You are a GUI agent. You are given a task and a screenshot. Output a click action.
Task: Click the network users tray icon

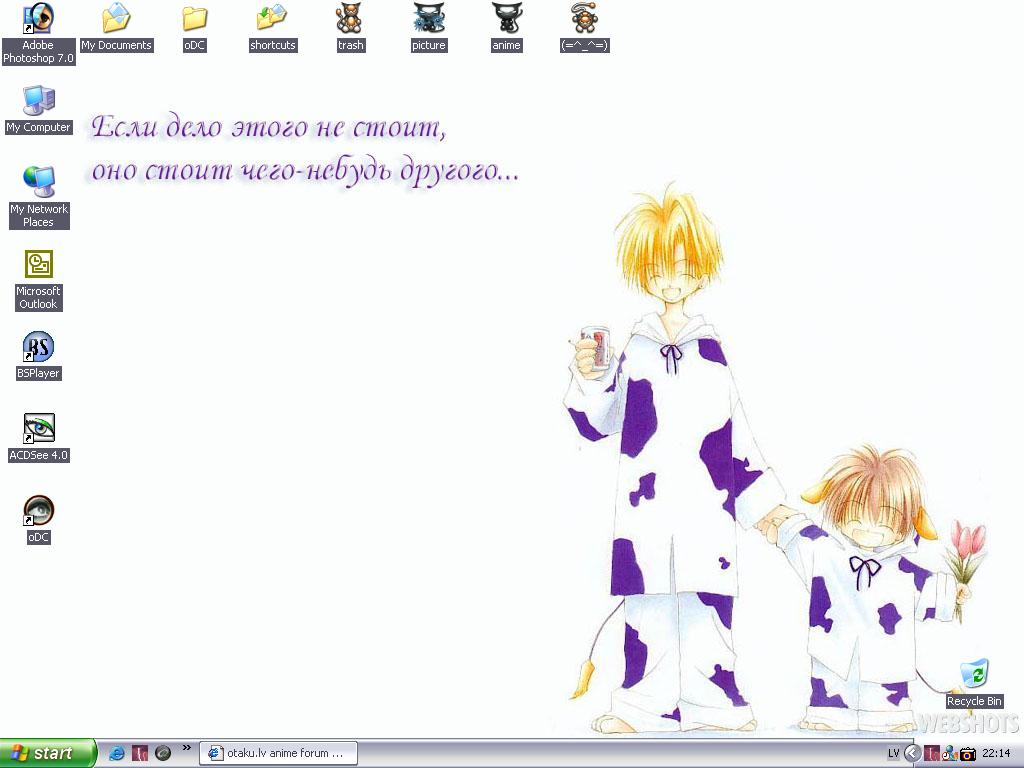[x=950, y=754]
